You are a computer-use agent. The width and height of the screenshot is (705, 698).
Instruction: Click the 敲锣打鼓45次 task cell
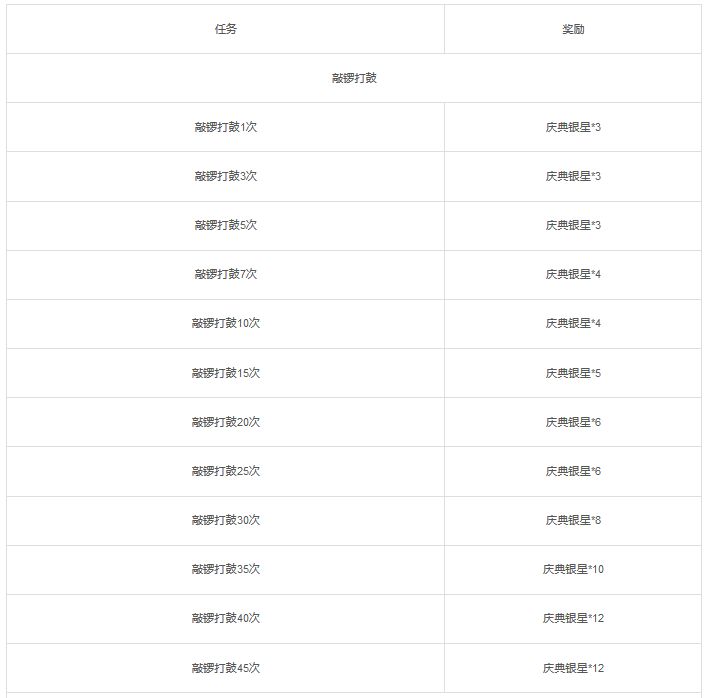tap(226, 668)
